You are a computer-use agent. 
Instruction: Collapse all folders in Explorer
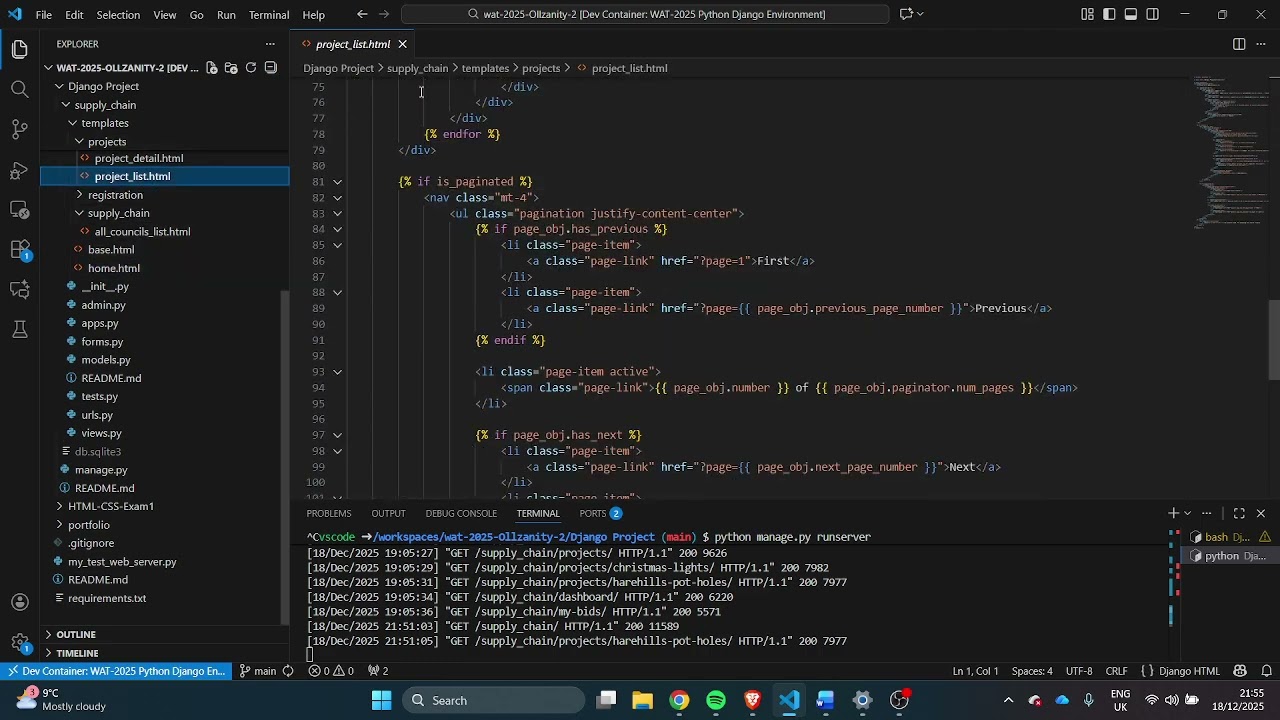click(270, 68)
